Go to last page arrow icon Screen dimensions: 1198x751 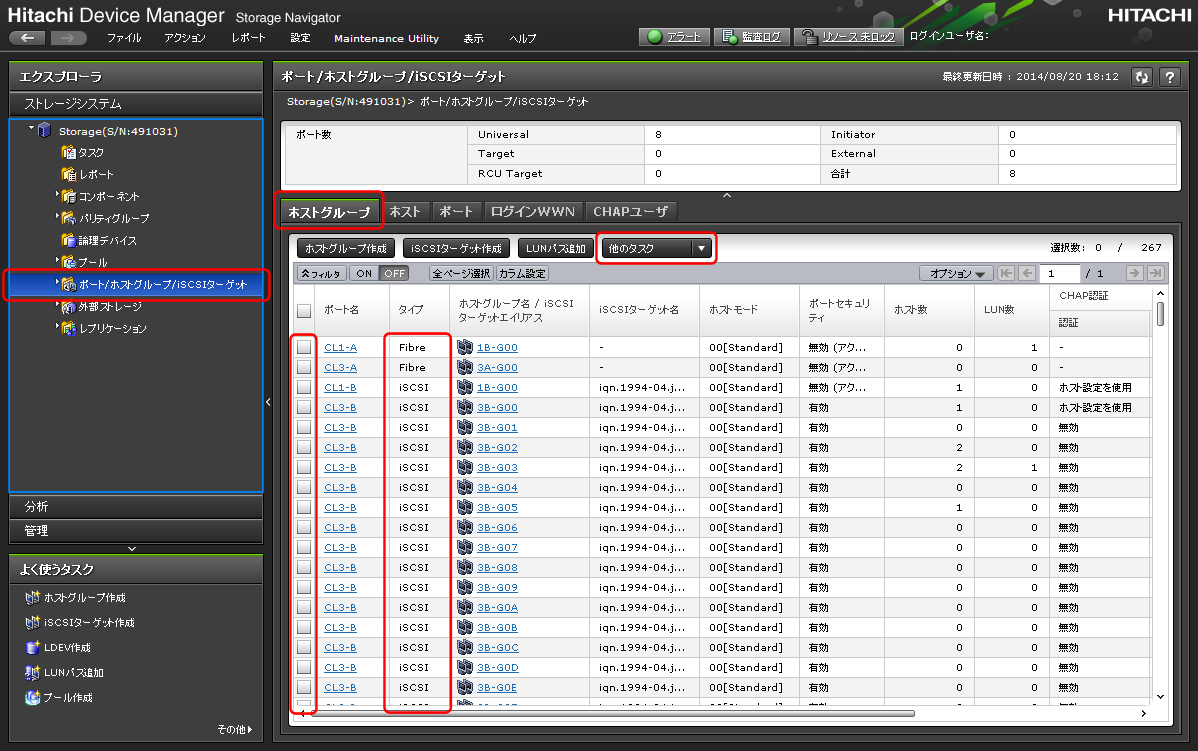click(x=1156, y=273)
